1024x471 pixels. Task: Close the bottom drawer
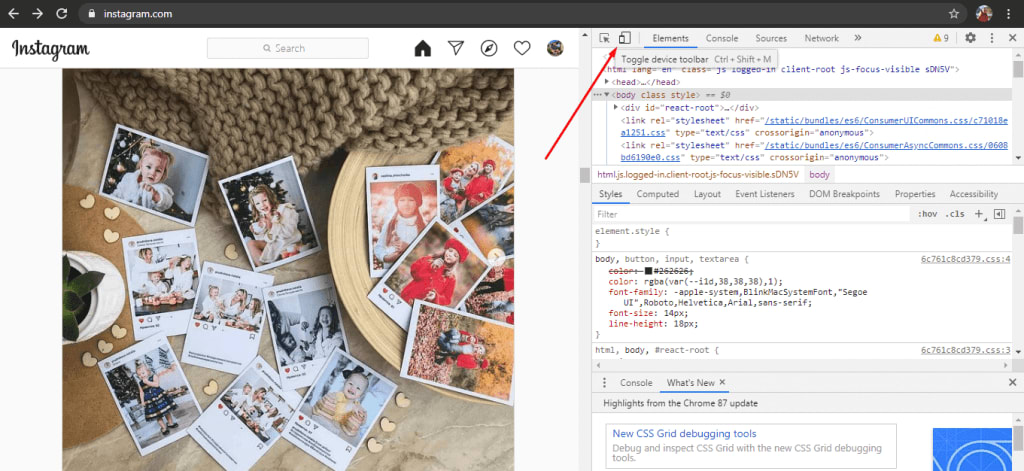(x=1012, y=383)
